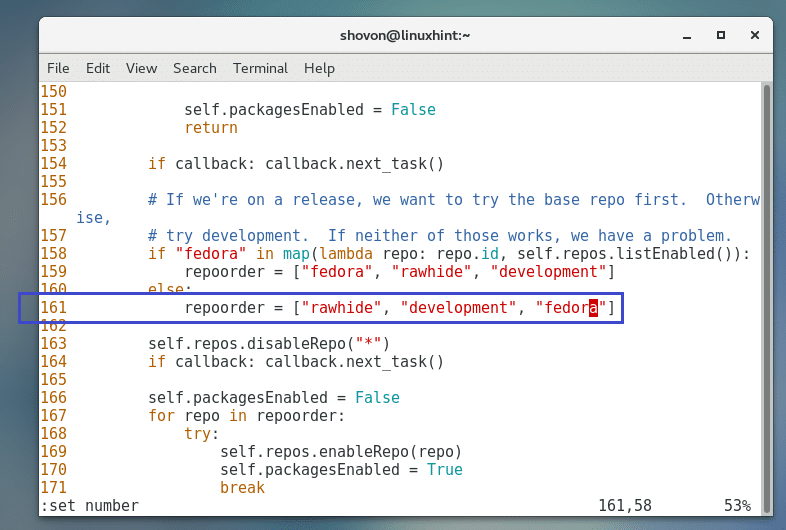Click the wrapped text 'ise,'
786x530 pixels.
click(93, 218)
